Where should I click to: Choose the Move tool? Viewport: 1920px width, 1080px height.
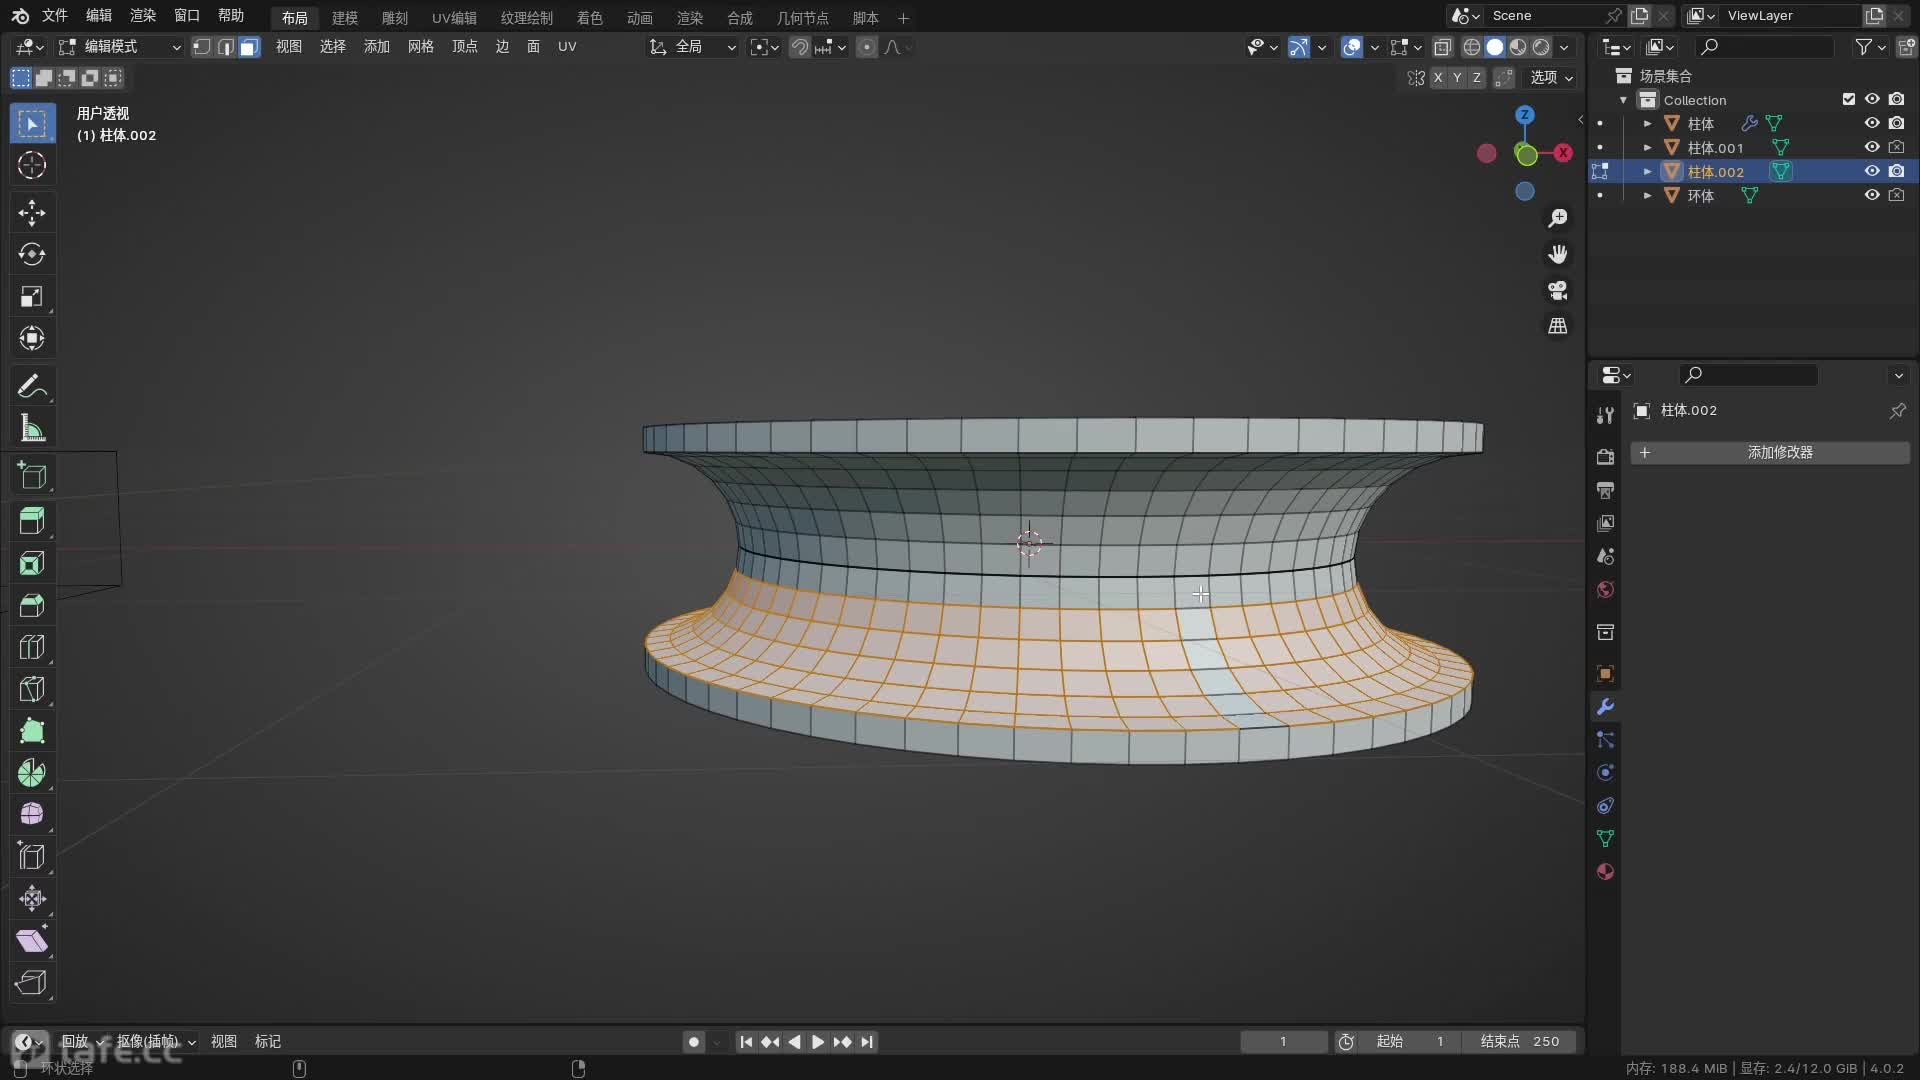(32, 212)
